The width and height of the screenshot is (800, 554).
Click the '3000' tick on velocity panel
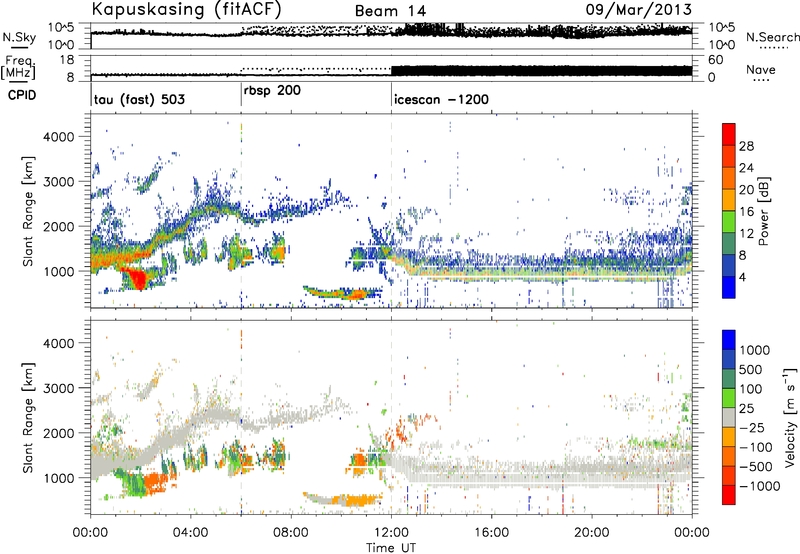58,388
